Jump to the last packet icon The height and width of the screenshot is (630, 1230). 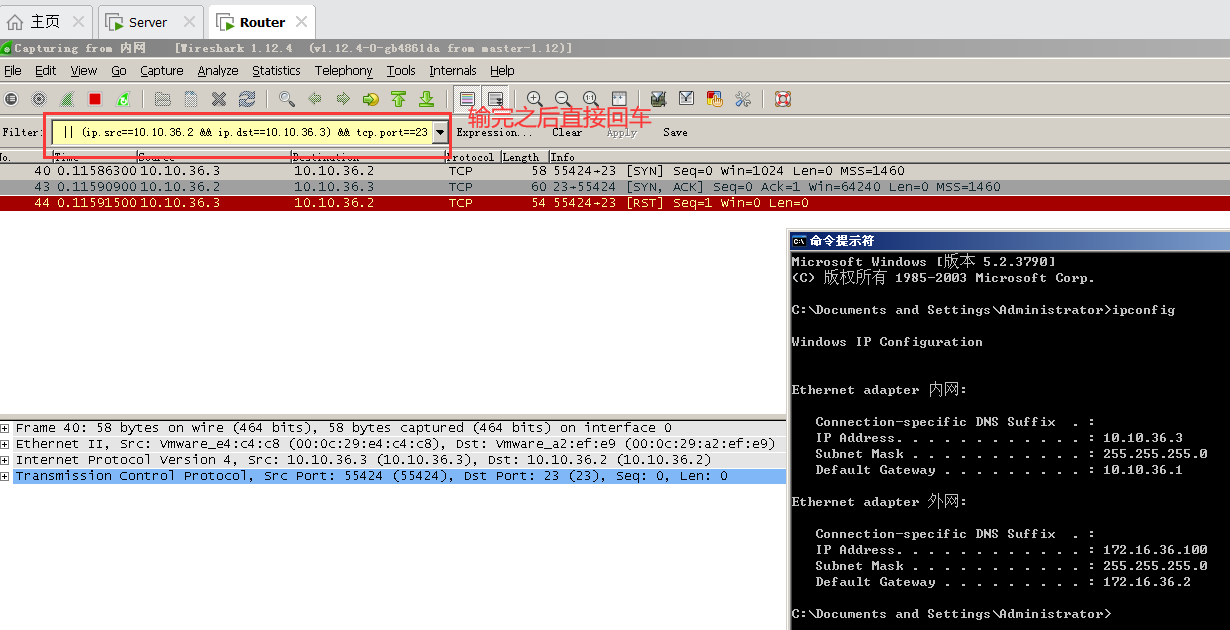427,99
